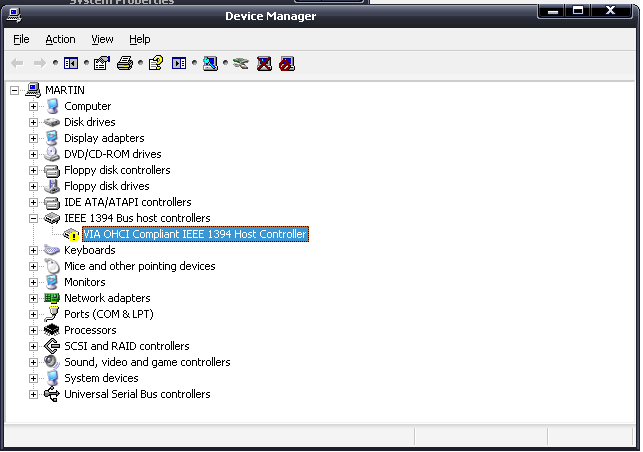Select SCSI and RAID controllers label

tap(127, 346)
